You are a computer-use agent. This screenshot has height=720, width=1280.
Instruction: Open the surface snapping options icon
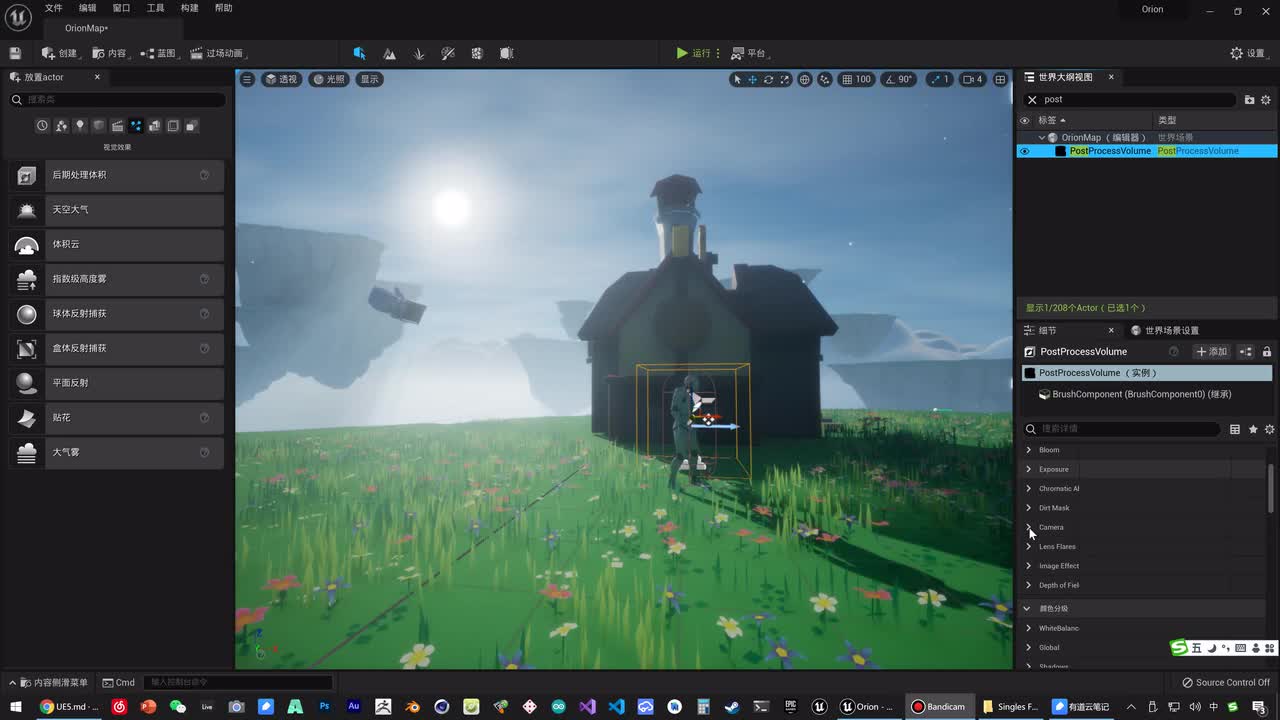[825, 79]
